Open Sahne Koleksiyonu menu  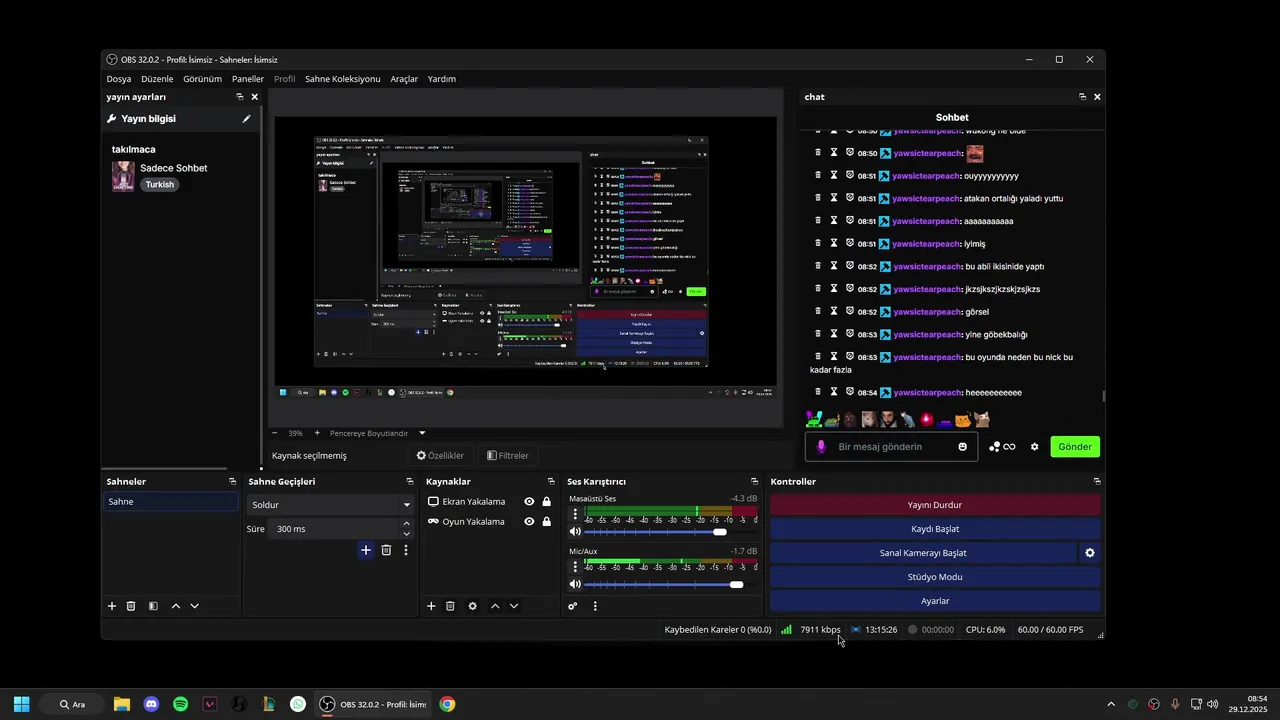coord(343,79)
